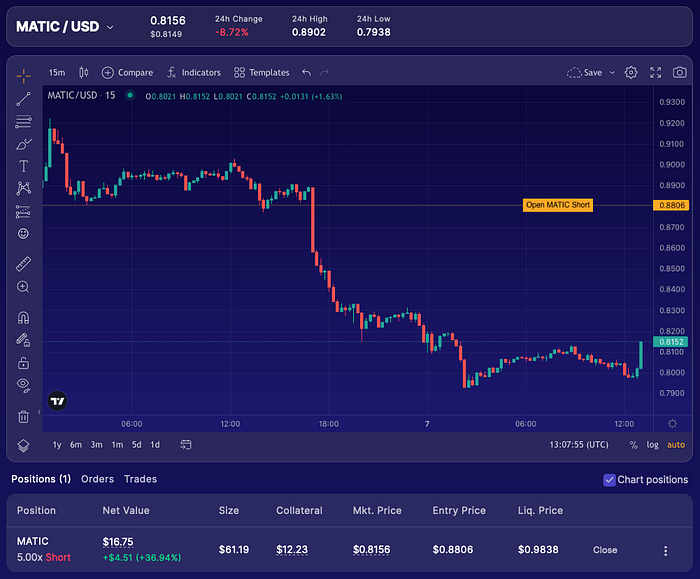
Task: Close the MATIC short position
Action: pyautogui.click(x=605, y=550)
